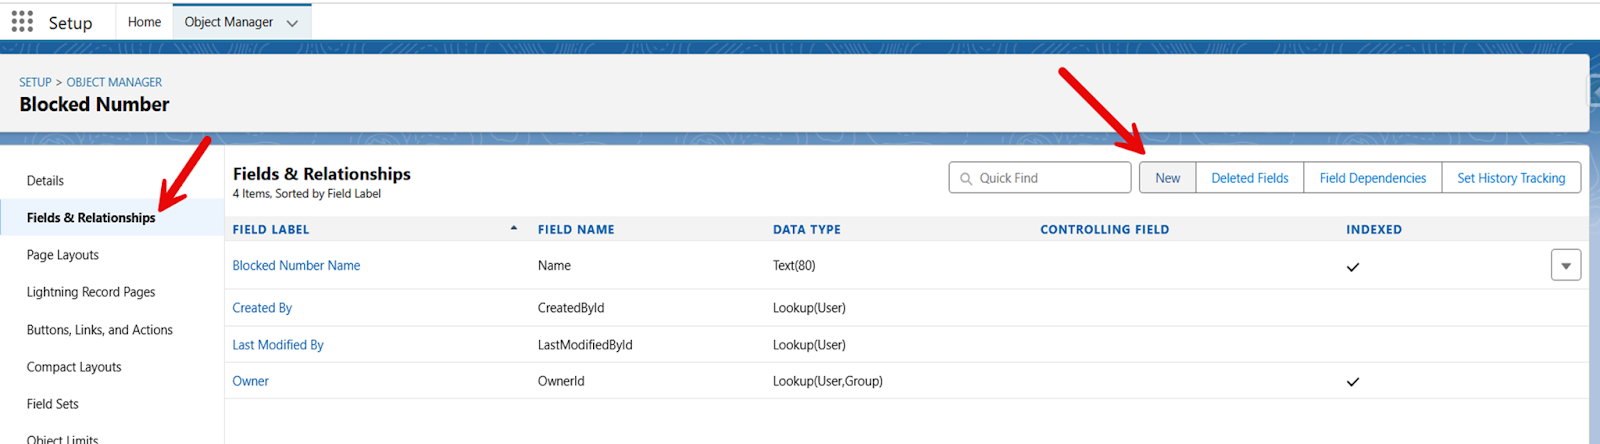Expand the Object Manager tab chevron
1600x444 pixels.
coord(292,23)
